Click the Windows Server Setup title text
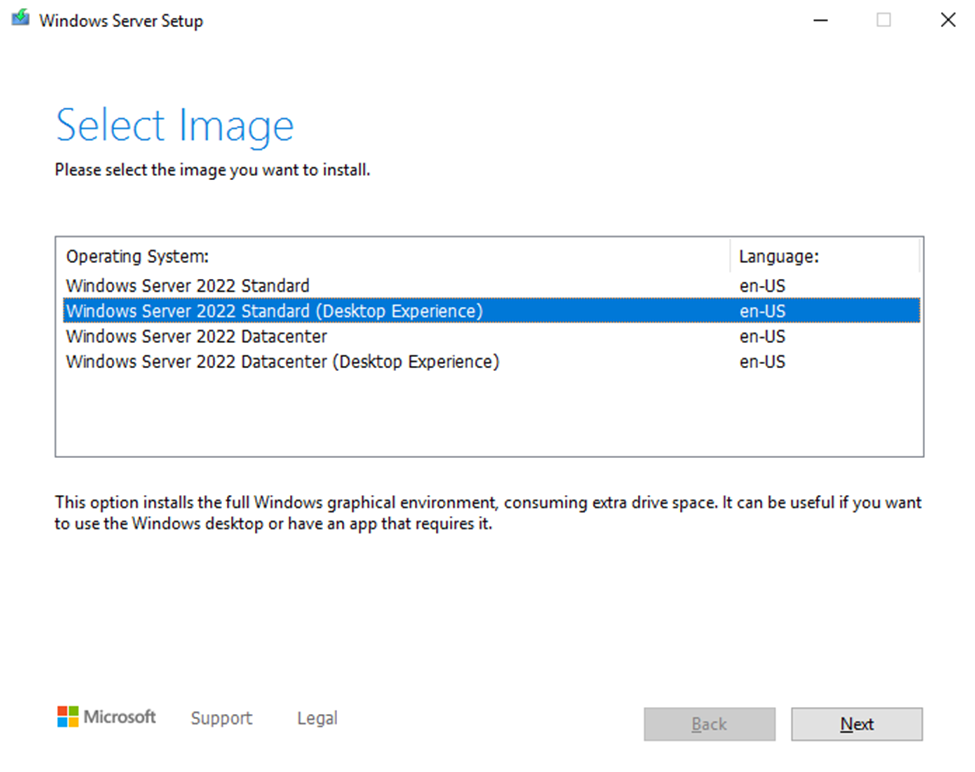The image size is (975, 772). (121, 21)
